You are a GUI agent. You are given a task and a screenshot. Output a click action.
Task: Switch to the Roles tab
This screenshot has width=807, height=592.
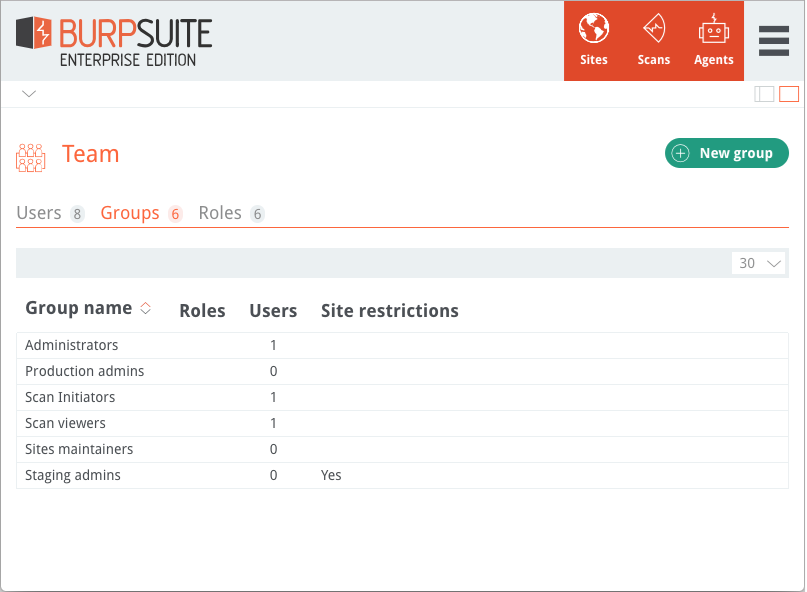point(231,213)
